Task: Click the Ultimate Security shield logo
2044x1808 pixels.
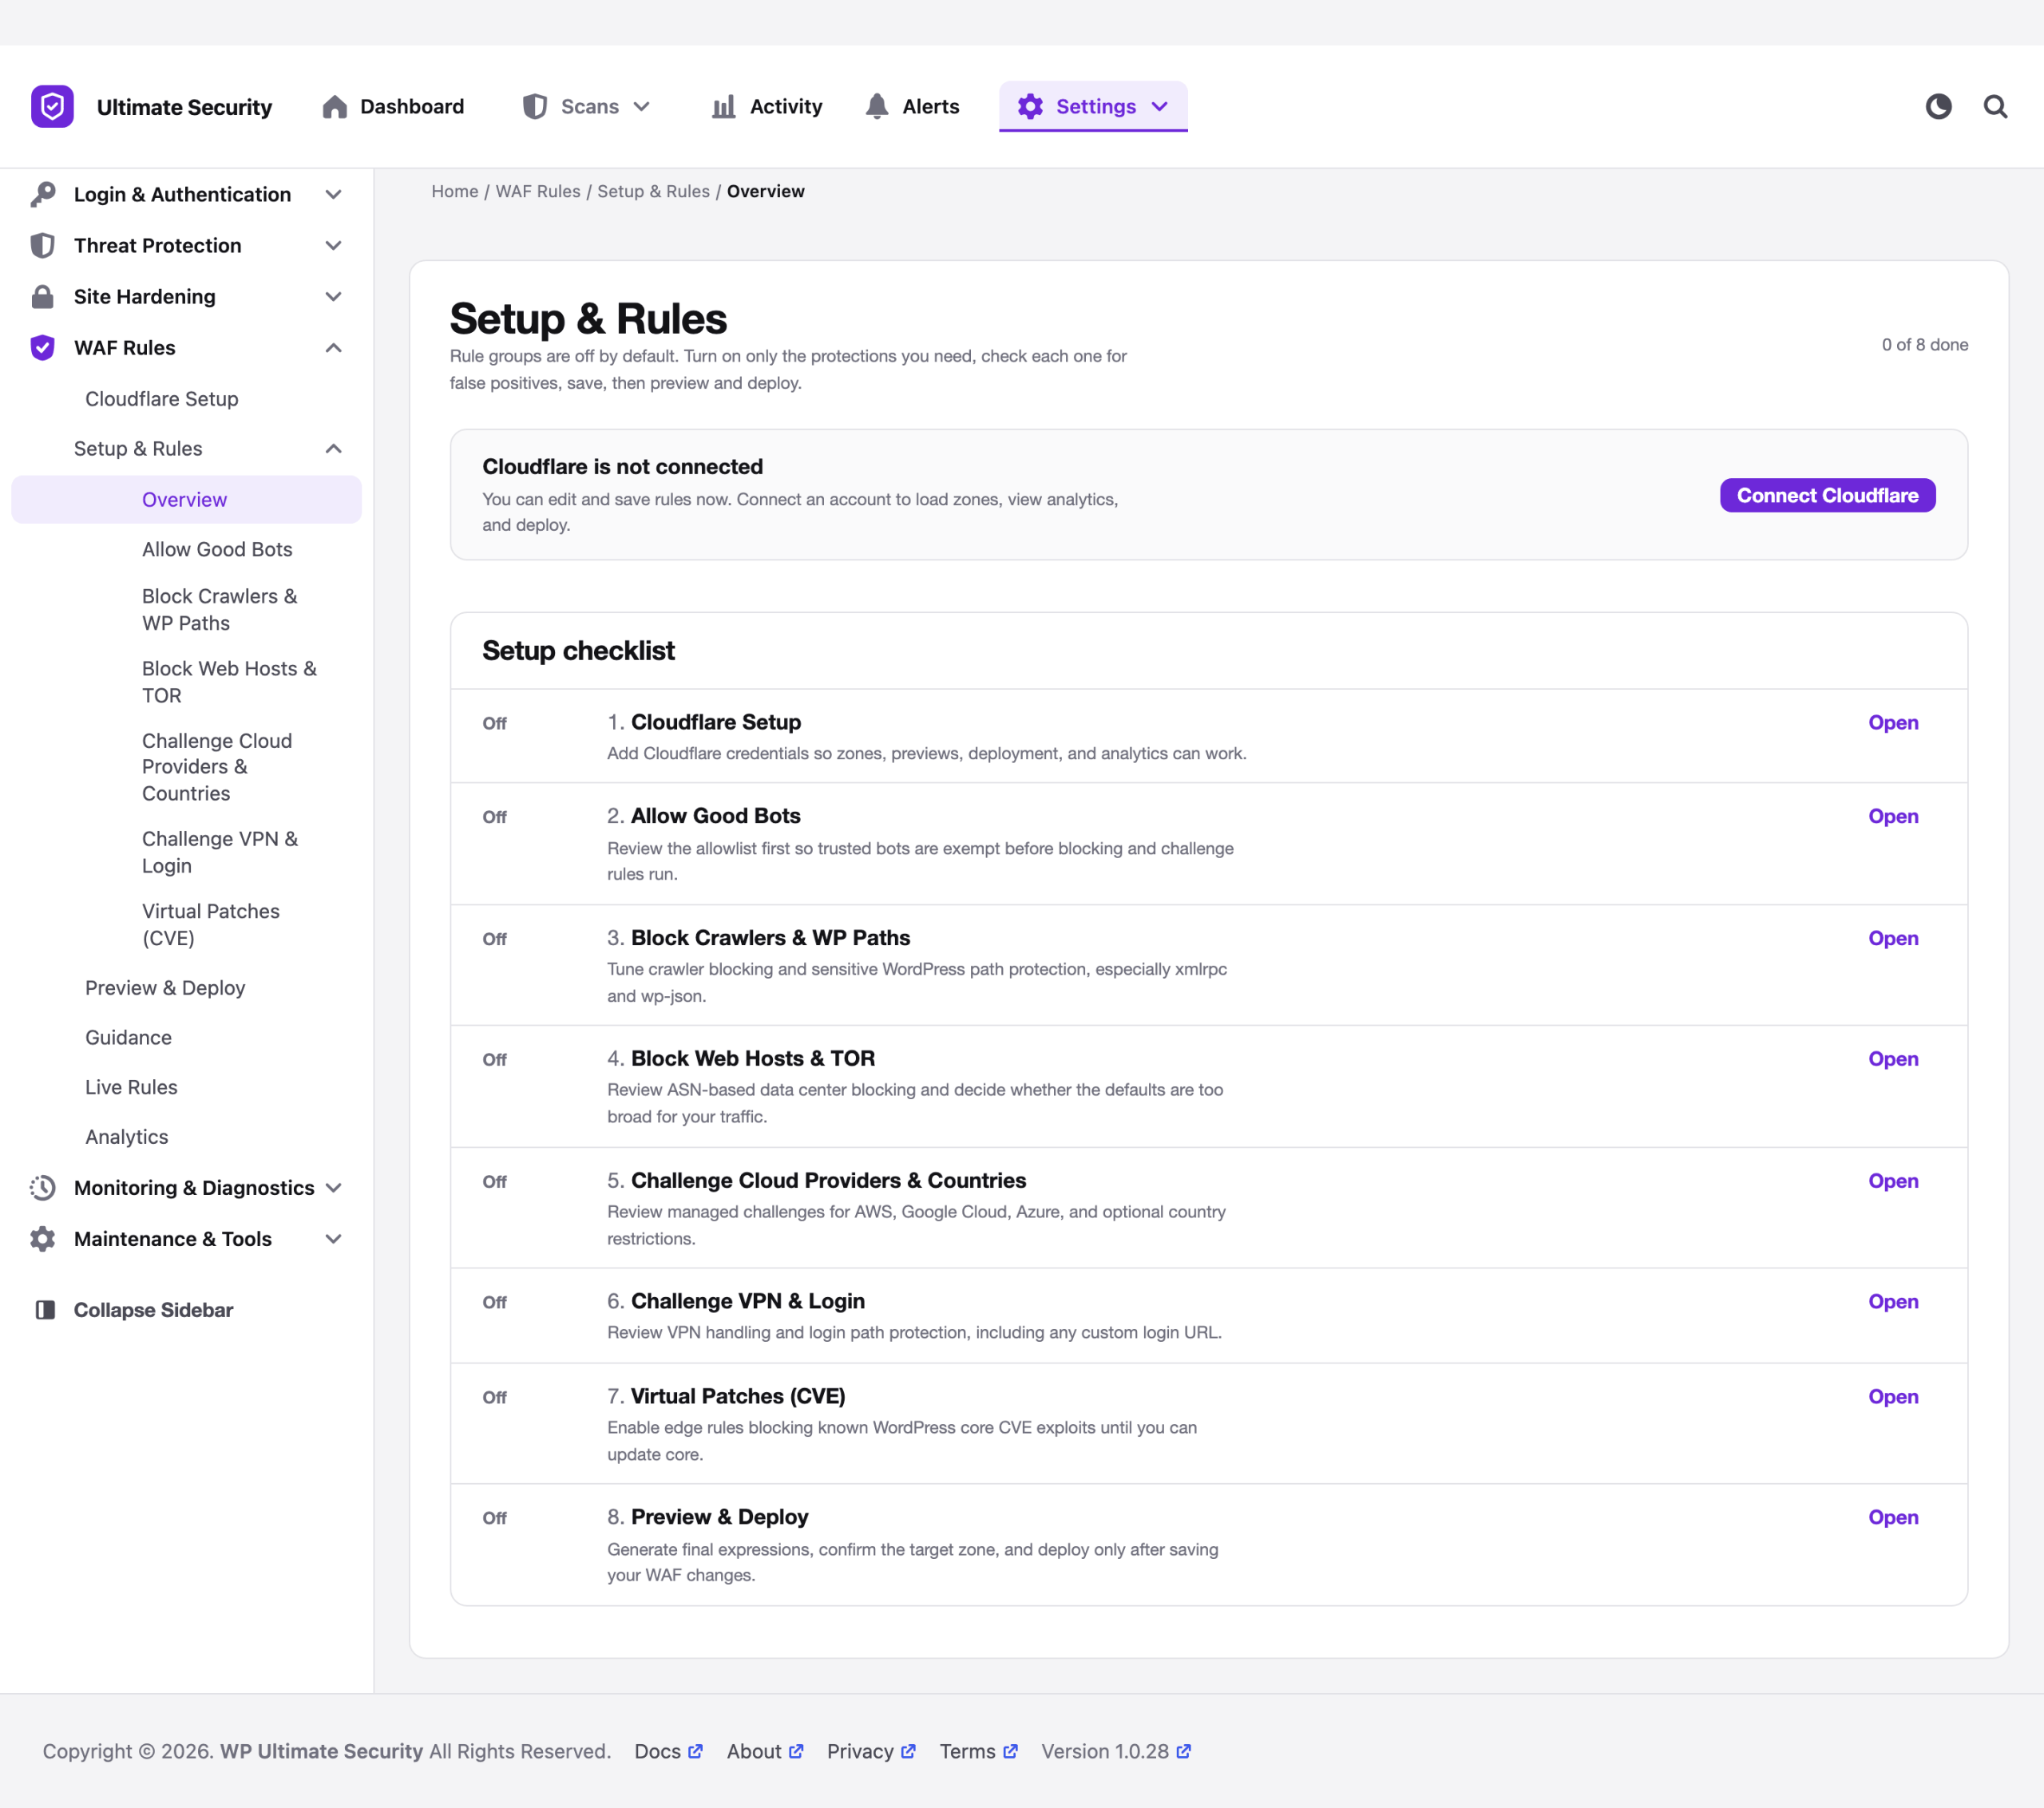Action: click(52, 106)
